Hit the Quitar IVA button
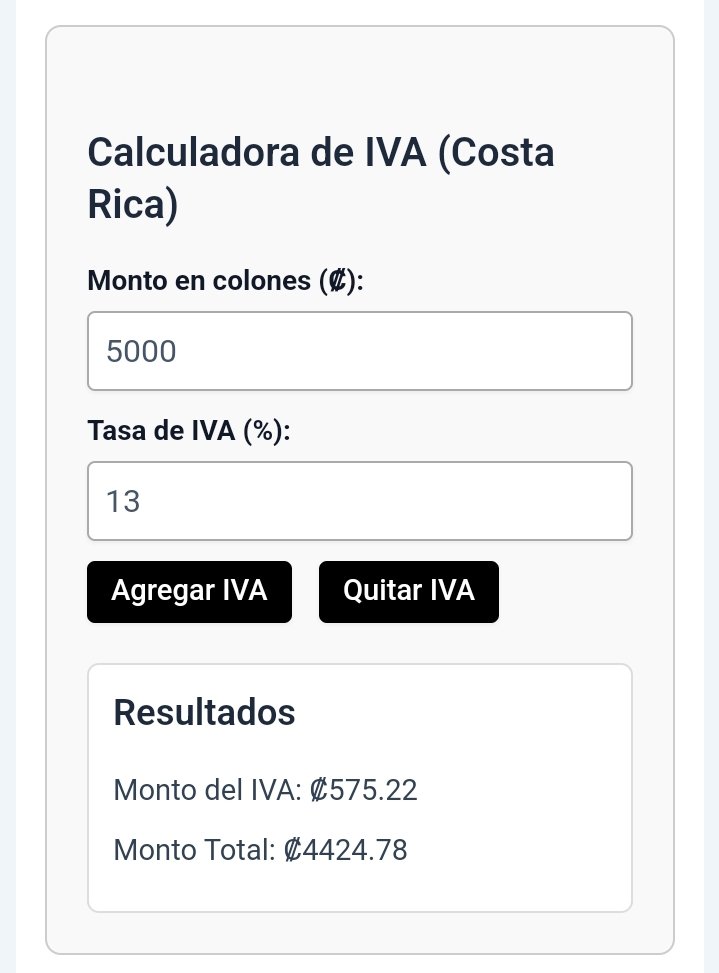 409,591
